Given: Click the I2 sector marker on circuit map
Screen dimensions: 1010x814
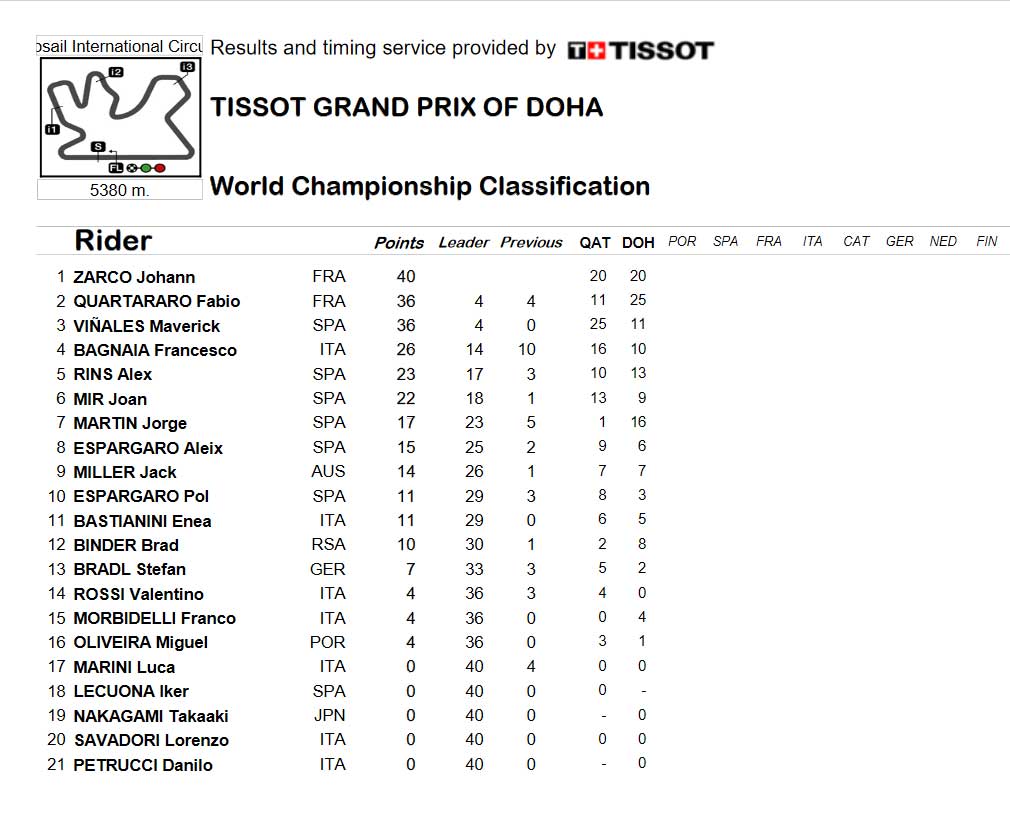Looking at the screenshot, I should pos(116,71).
